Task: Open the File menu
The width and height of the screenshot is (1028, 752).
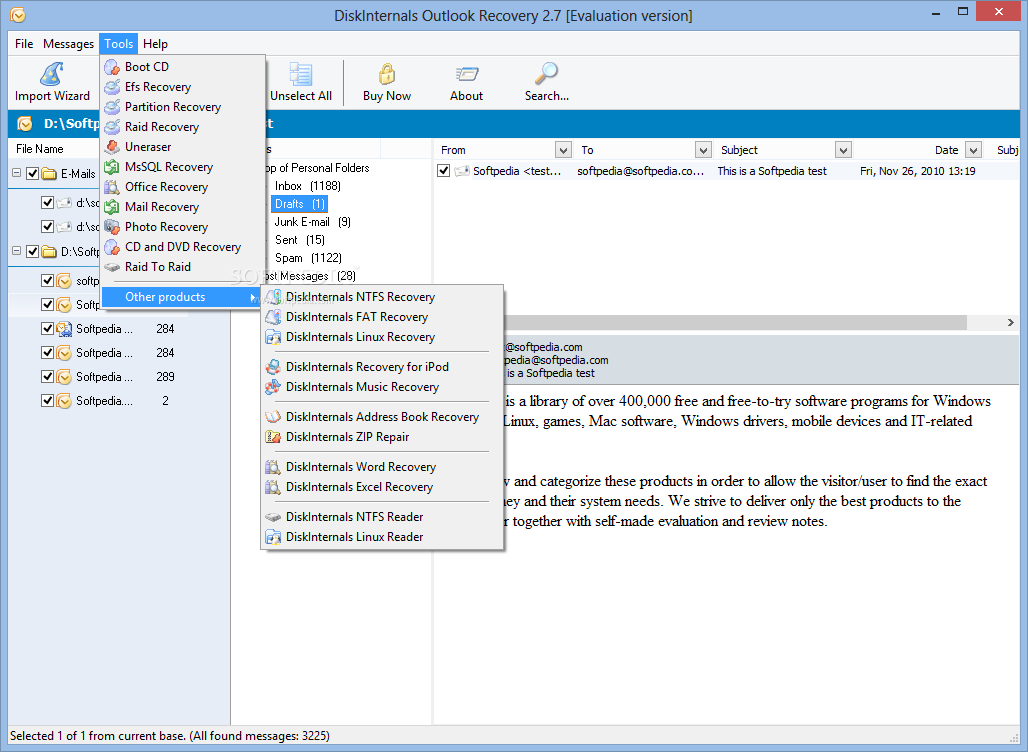Action: tap(24, 44)
